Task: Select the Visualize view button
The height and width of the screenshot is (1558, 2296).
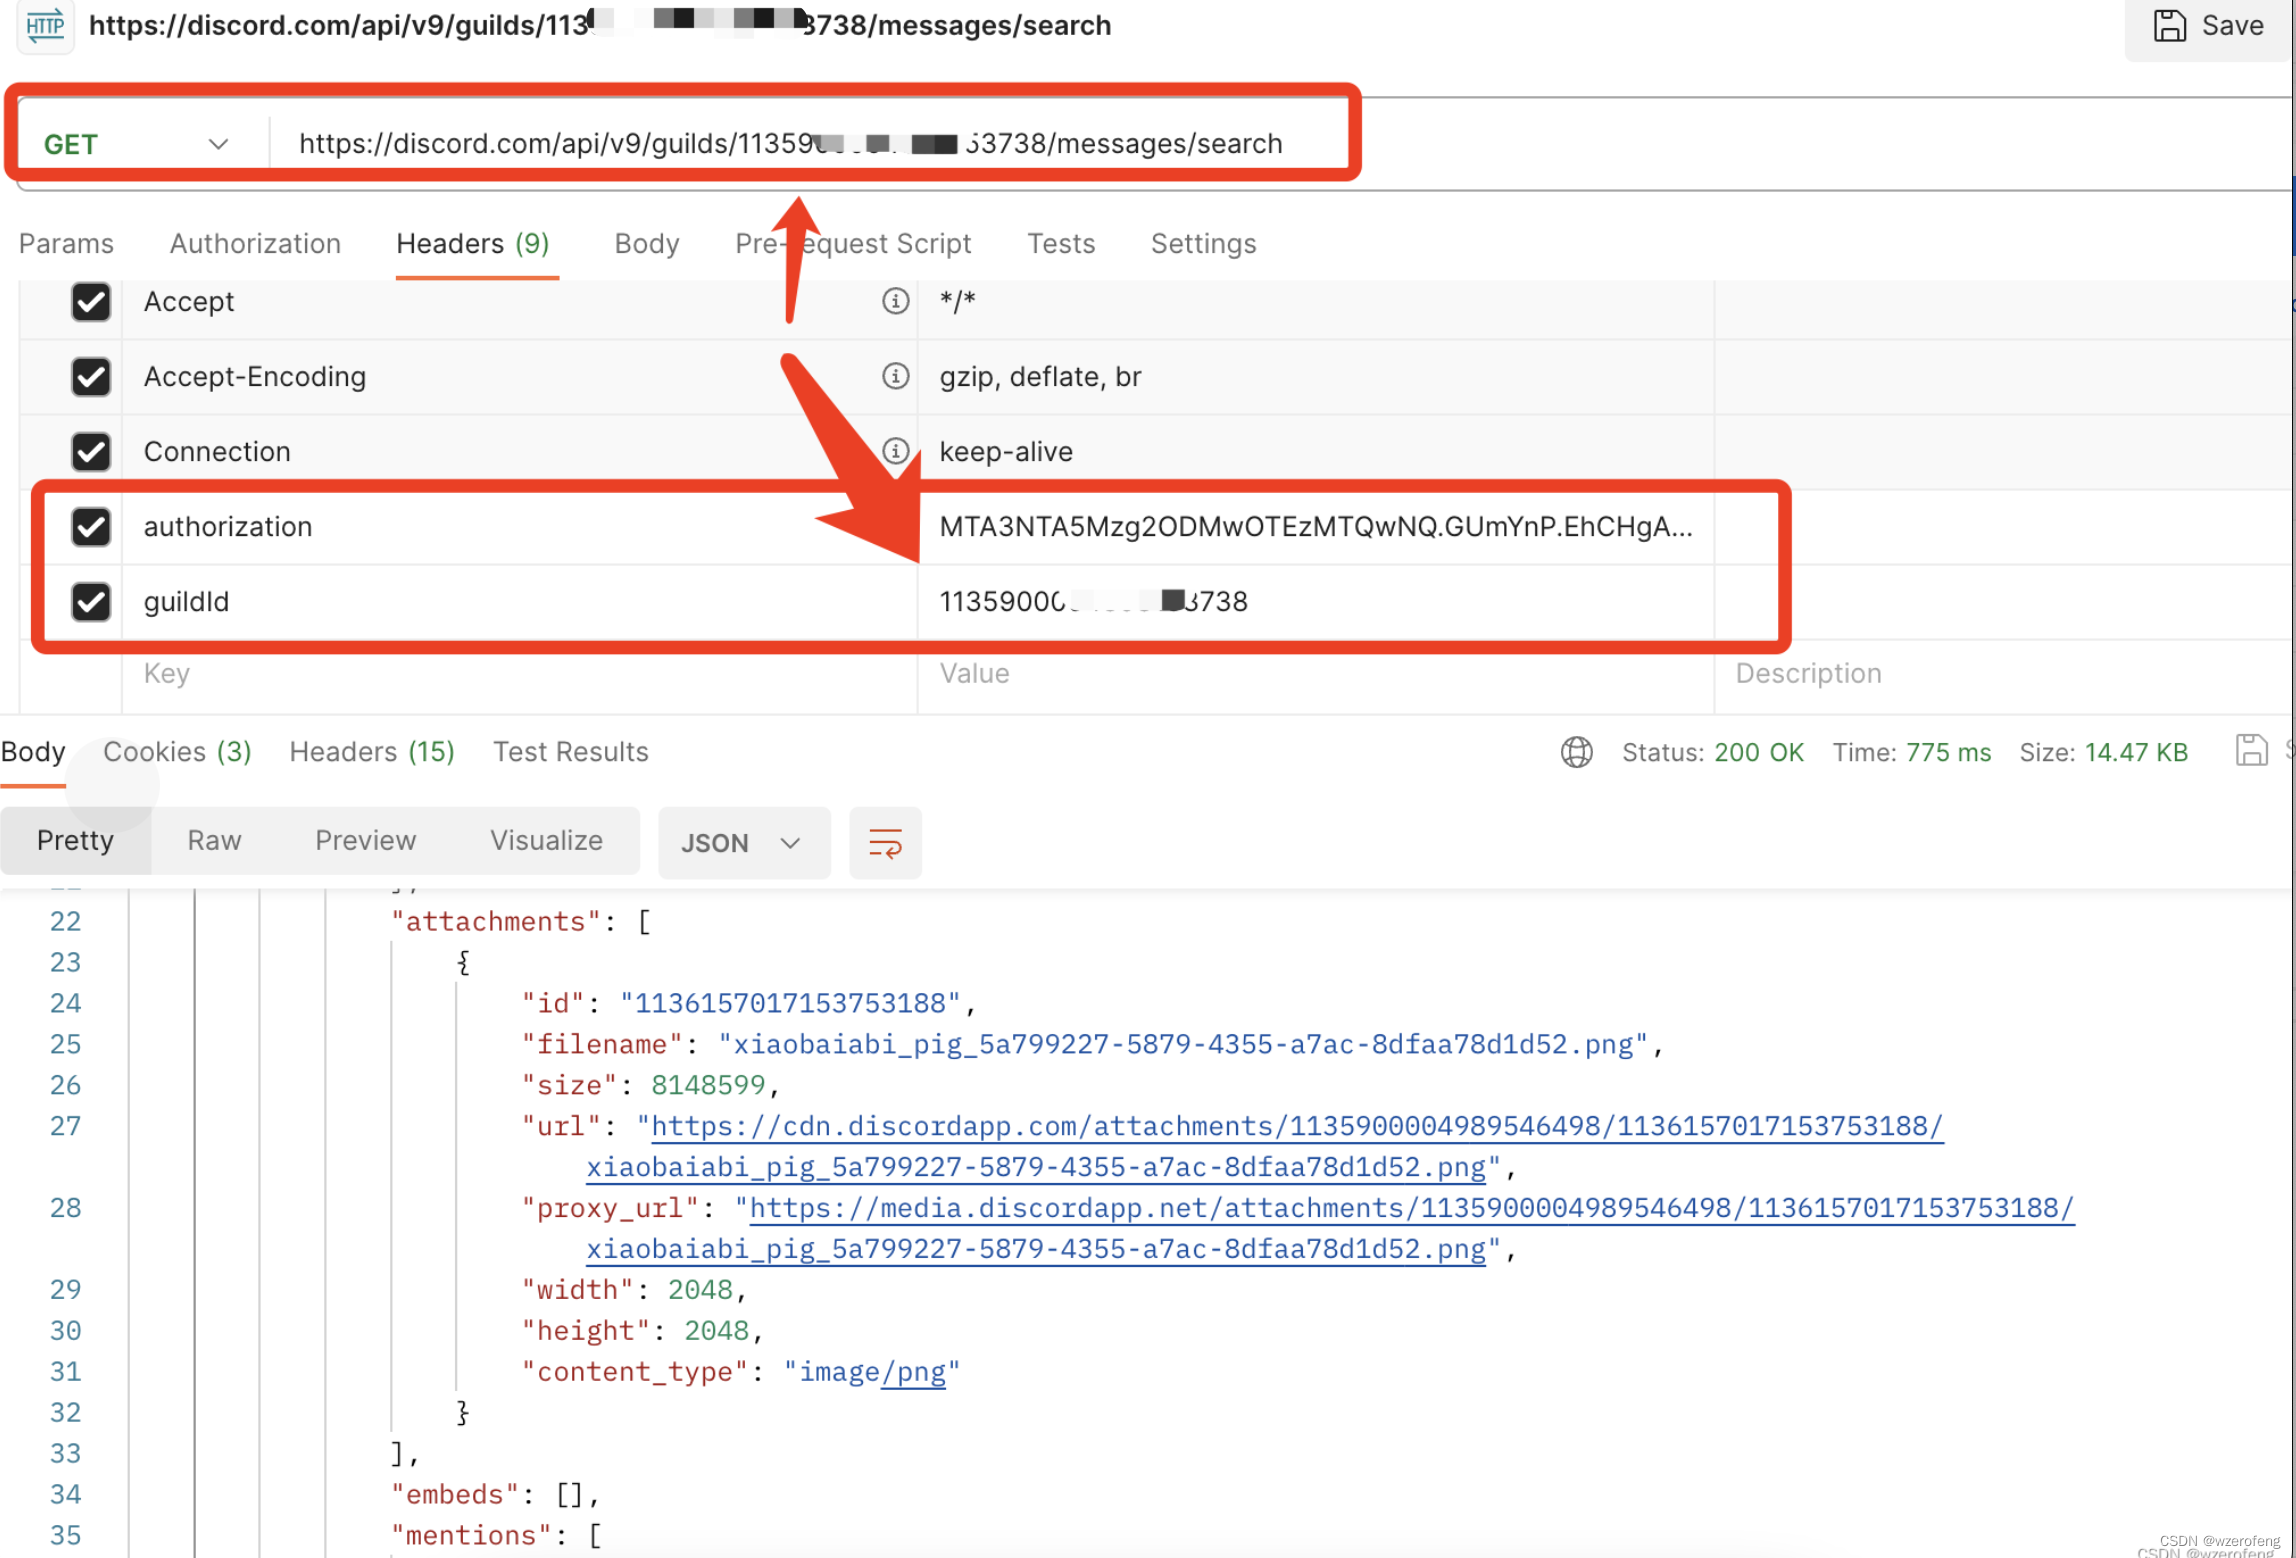Action: [x=546, y=841]
